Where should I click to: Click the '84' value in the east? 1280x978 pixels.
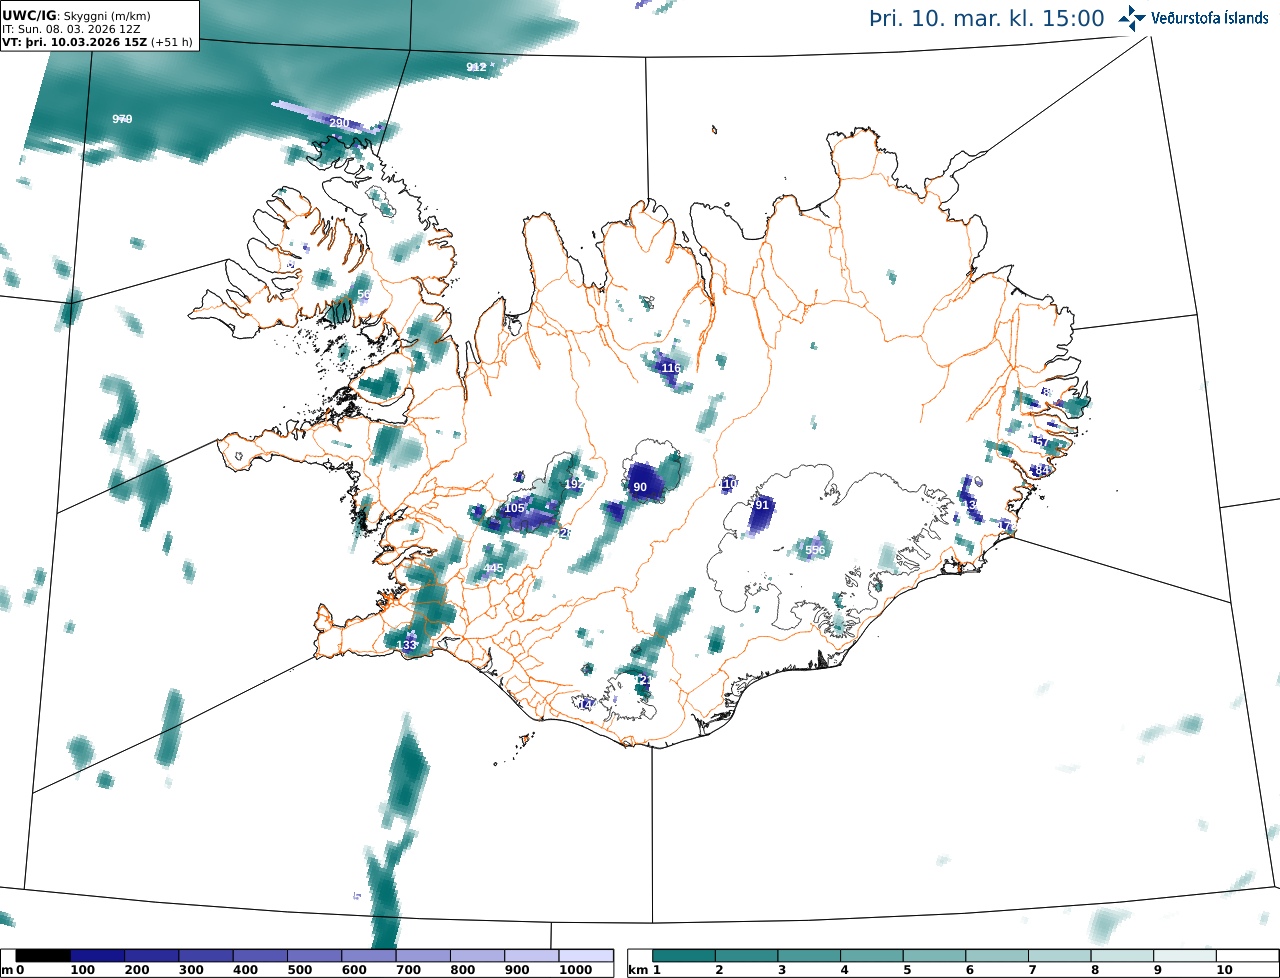click(x=1042, y=470)
